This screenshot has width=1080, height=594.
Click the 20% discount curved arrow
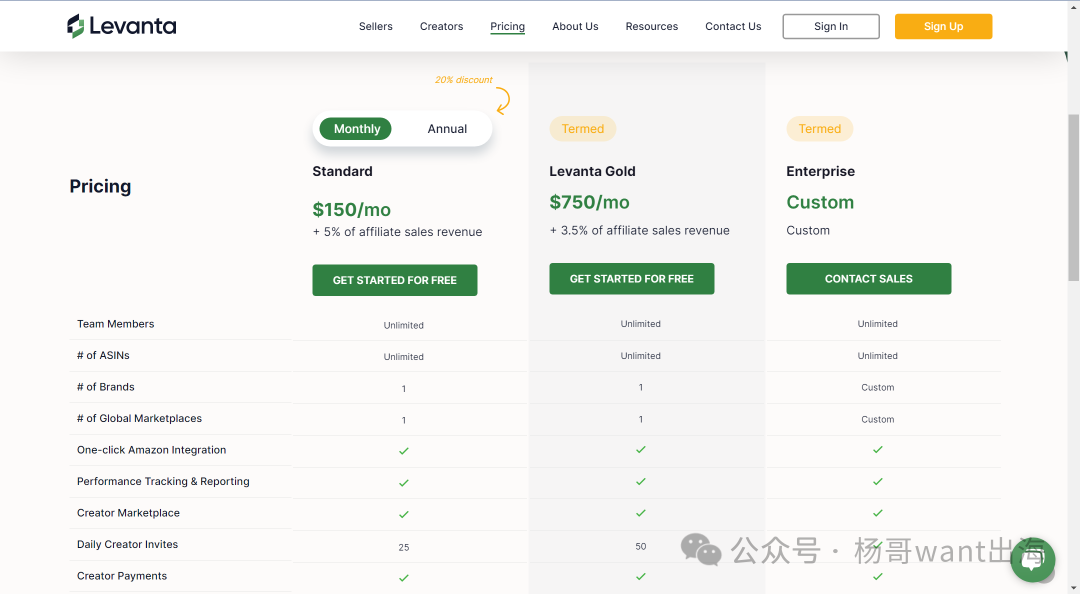point(502,100)
